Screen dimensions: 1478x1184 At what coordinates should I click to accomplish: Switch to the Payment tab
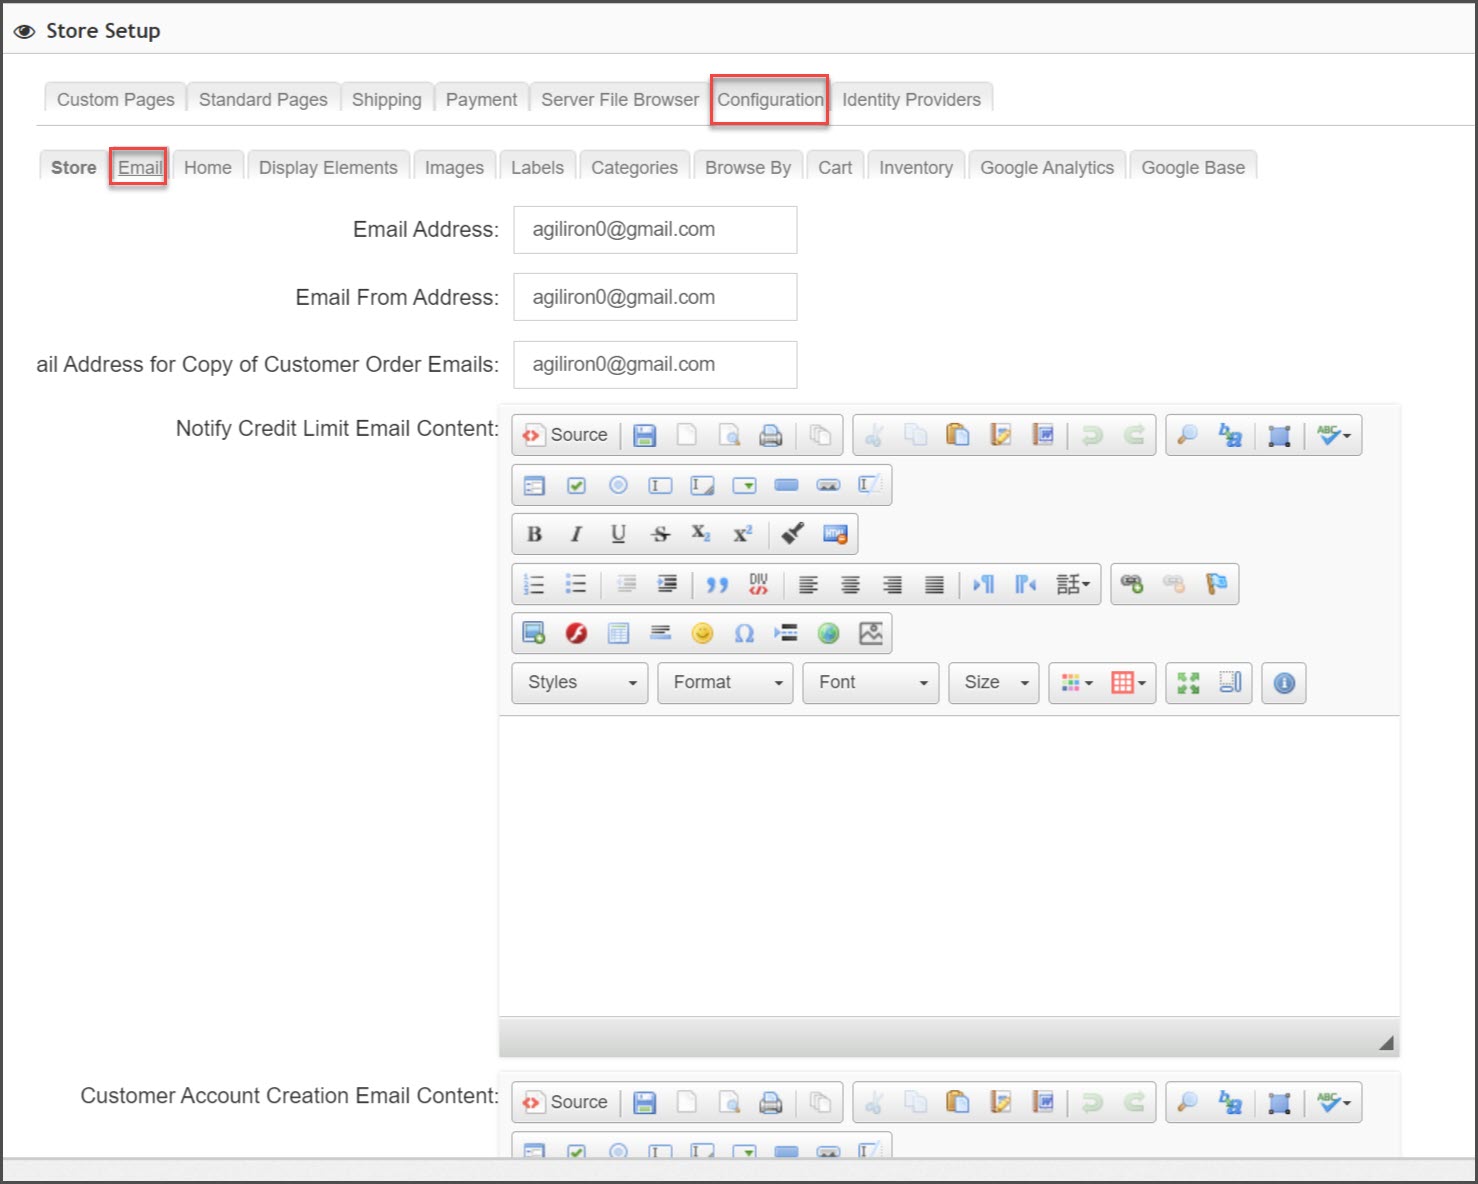coord(482,100)
